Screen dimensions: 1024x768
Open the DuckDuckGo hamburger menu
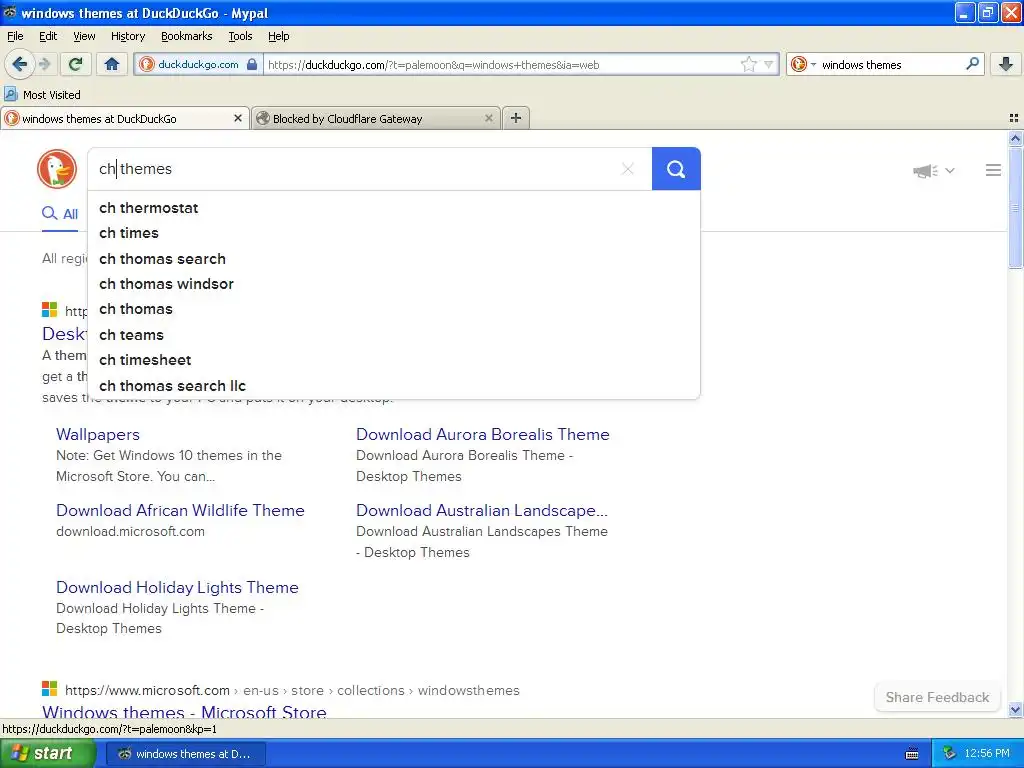coord(993,170)
